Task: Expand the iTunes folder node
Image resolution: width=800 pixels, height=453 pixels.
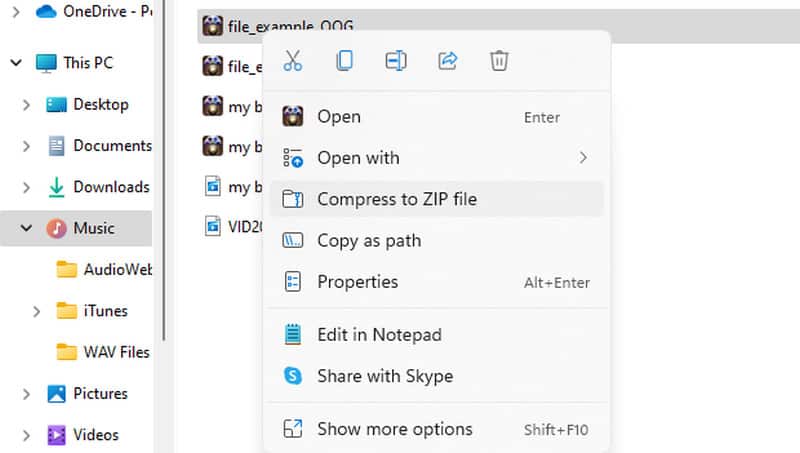Action: (x=37, y=311)
